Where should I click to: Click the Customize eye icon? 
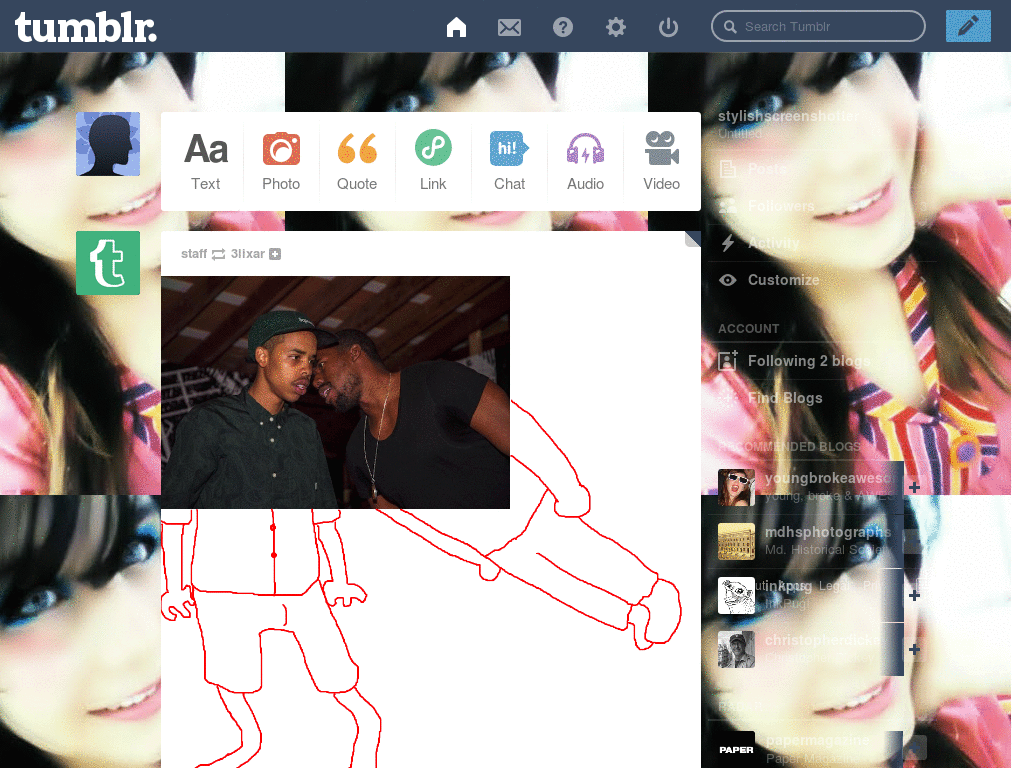tap(728, 280)
